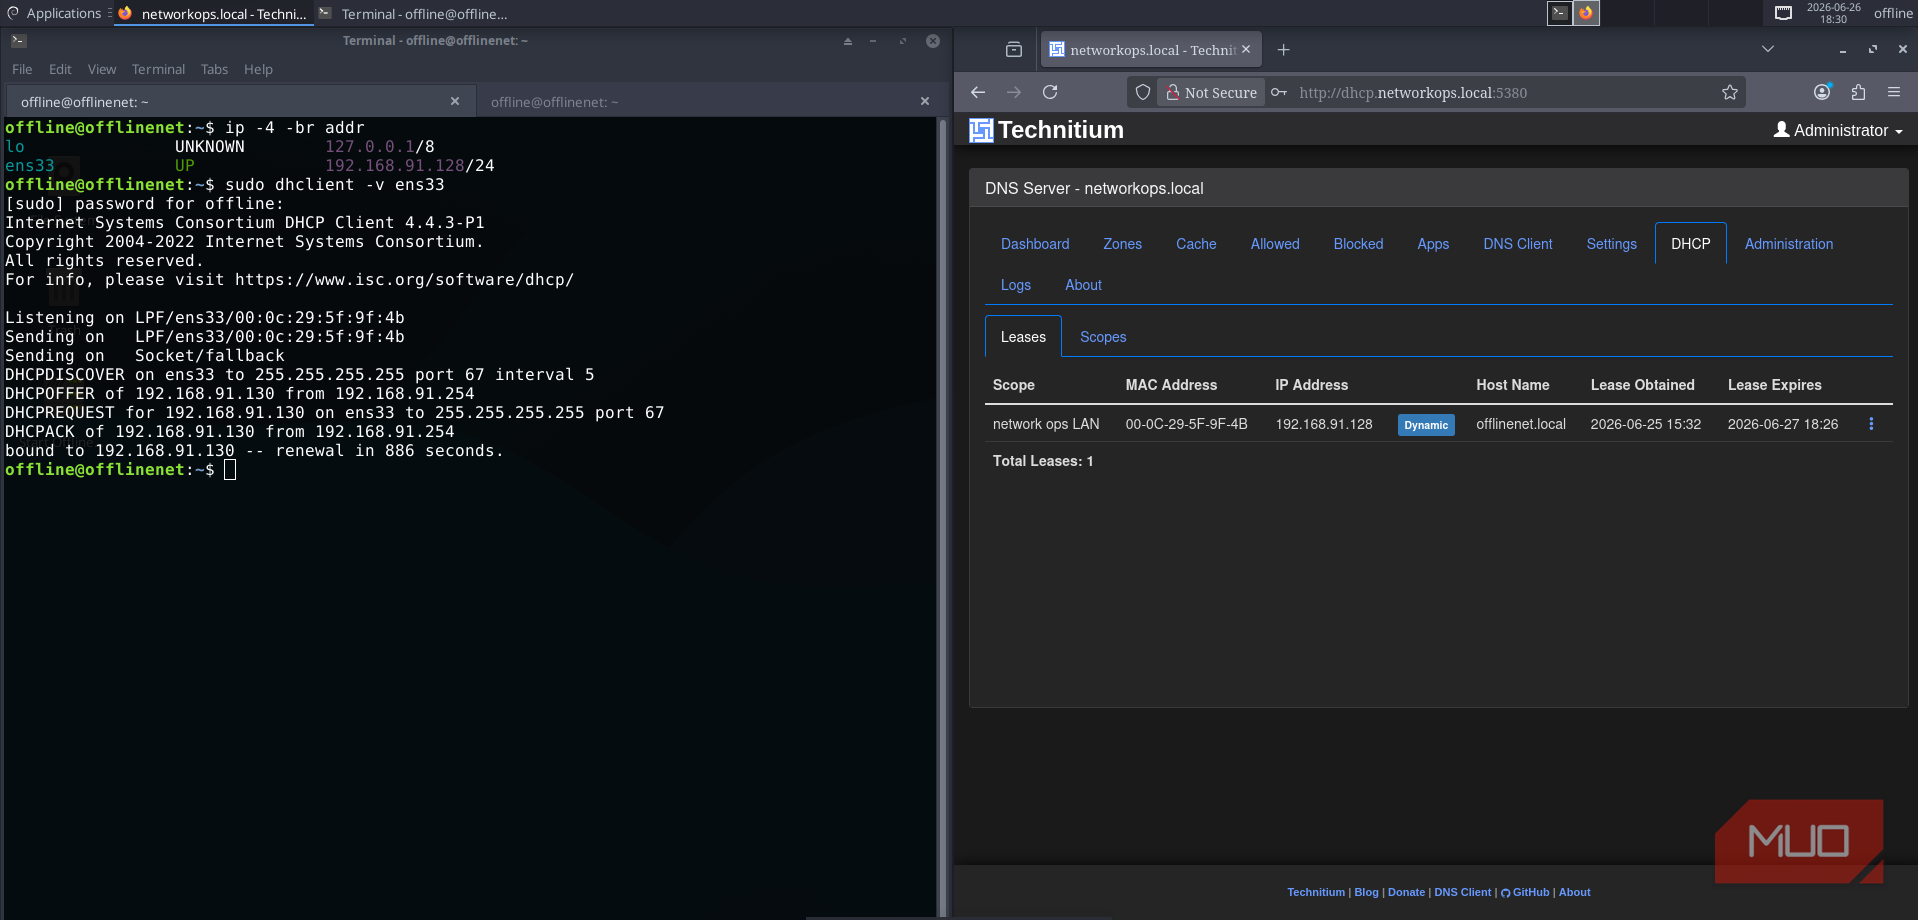Click the terminal keep-above arrow button

tap(848, 41)
